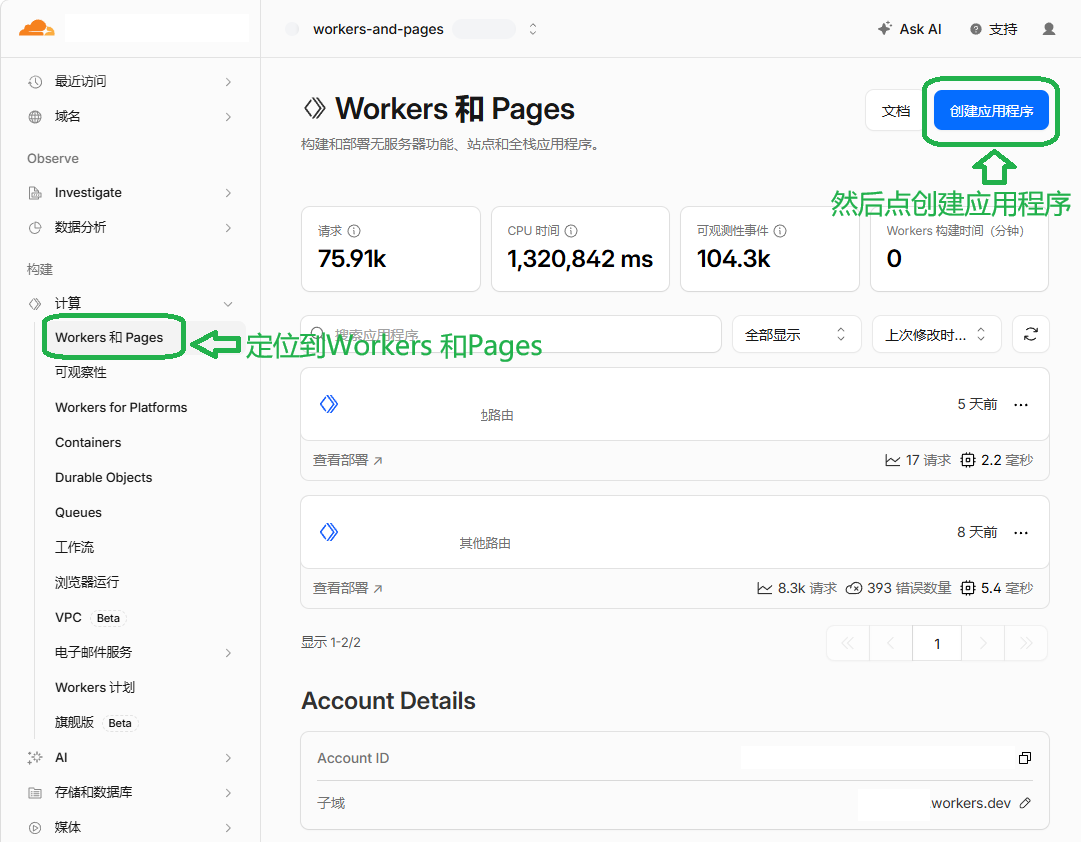
Task: Click the info icon next to 可观测性事件
Action: (780, 231)
